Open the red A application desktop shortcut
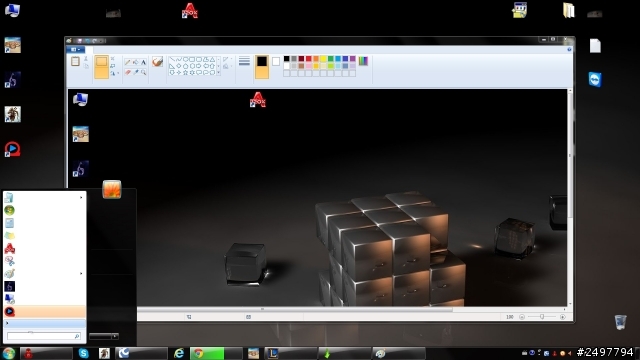This screenshot has width=640, height=360. click(x=189, y=11)
